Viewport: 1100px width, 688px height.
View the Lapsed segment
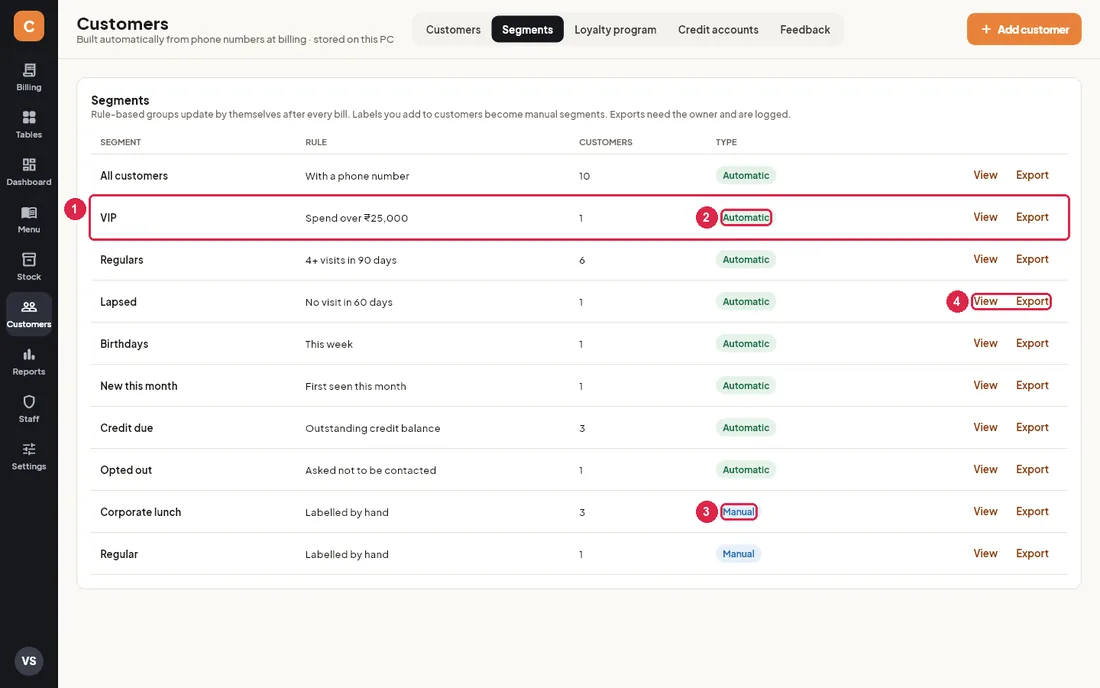985,302
